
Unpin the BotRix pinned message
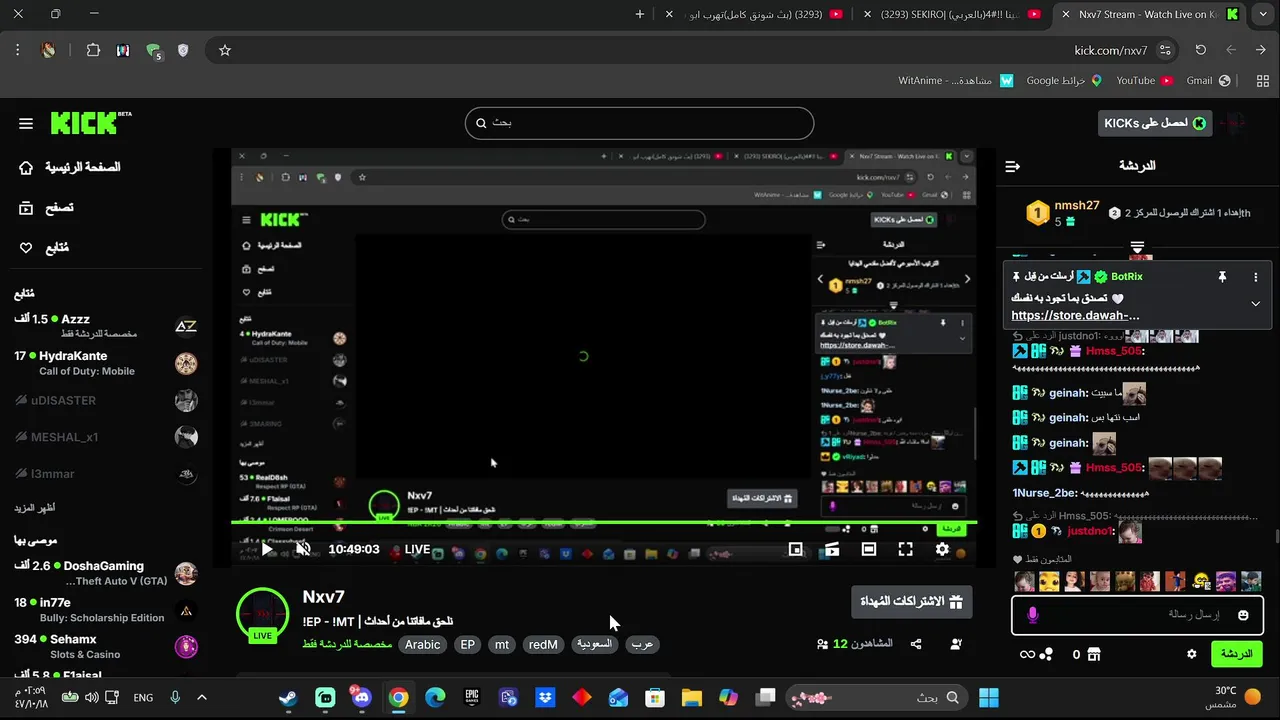tap(1221, 277)
